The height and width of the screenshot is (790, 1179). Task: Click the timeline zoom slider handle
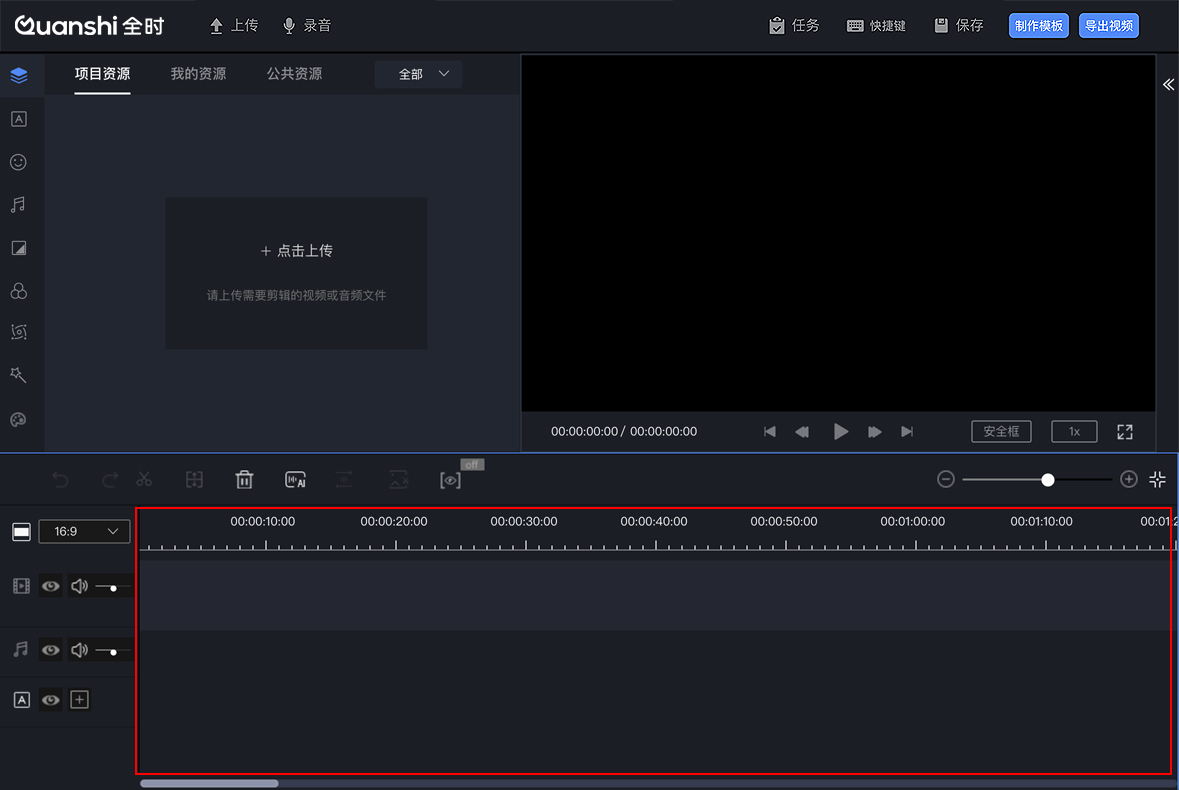pos(1048,480)
